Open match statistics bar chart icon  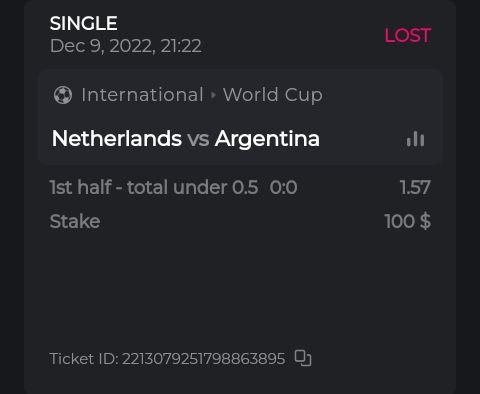tap(415, 139)
